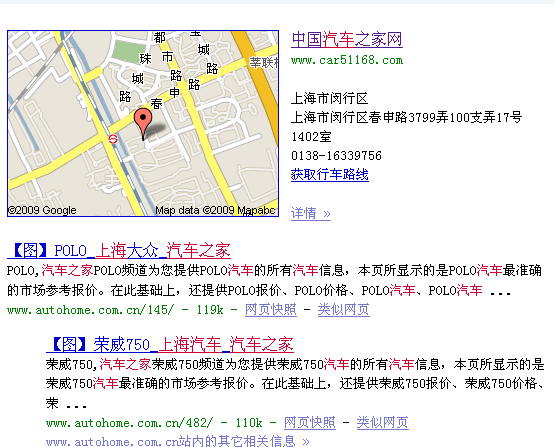Click the red location pin on map

click(x=143, y=124)
